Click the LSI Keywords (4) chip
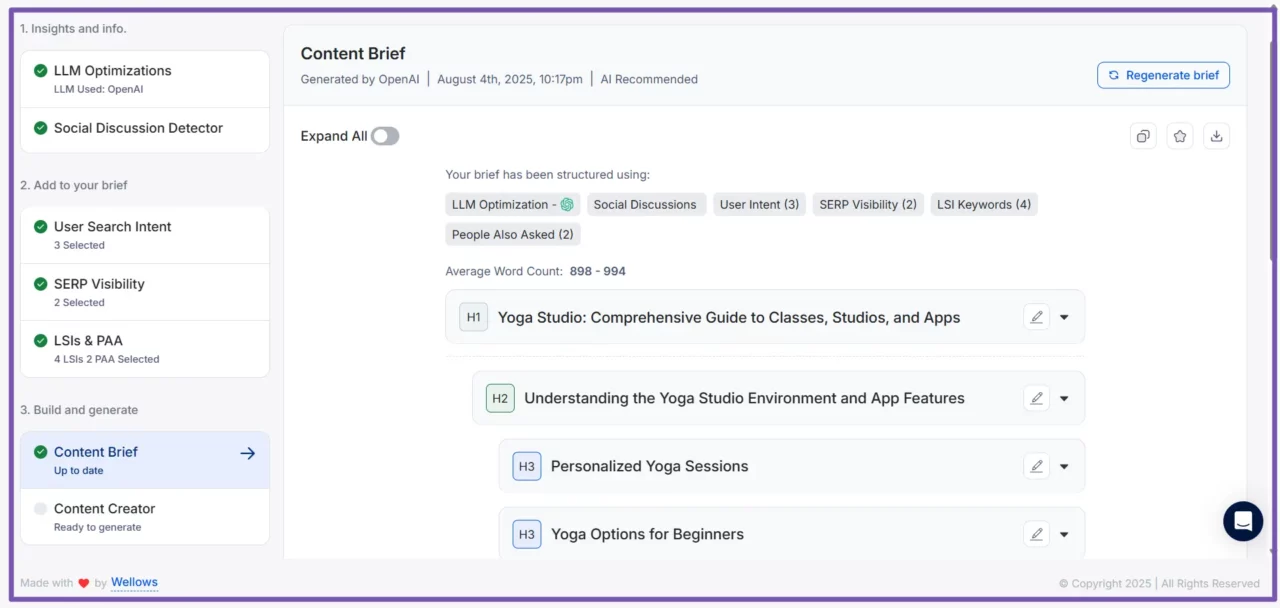1280x608 pixels. (x=984, y=204)
